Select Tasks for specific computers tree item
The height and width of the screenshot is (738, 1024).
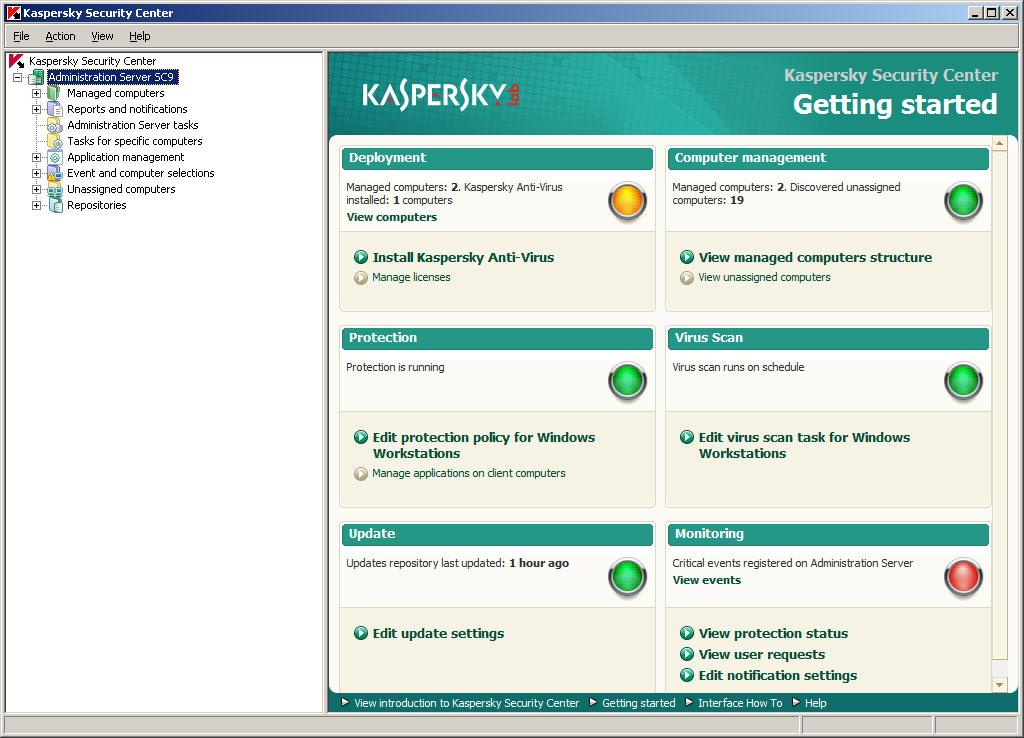[135, 141]
